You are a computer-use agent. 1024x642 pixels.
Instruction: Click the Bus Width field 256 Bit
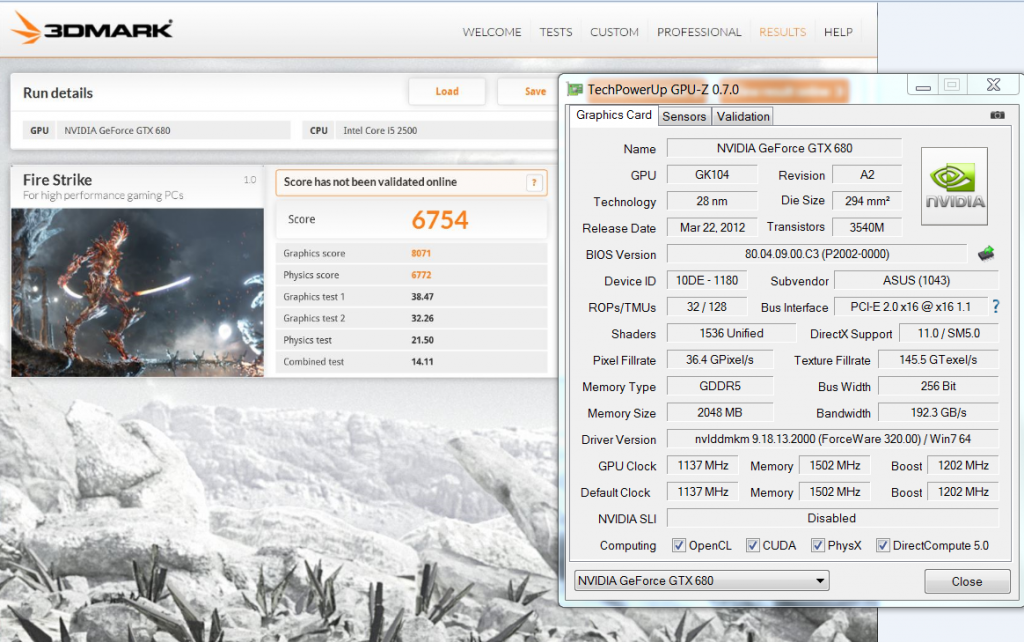(938, 386)
